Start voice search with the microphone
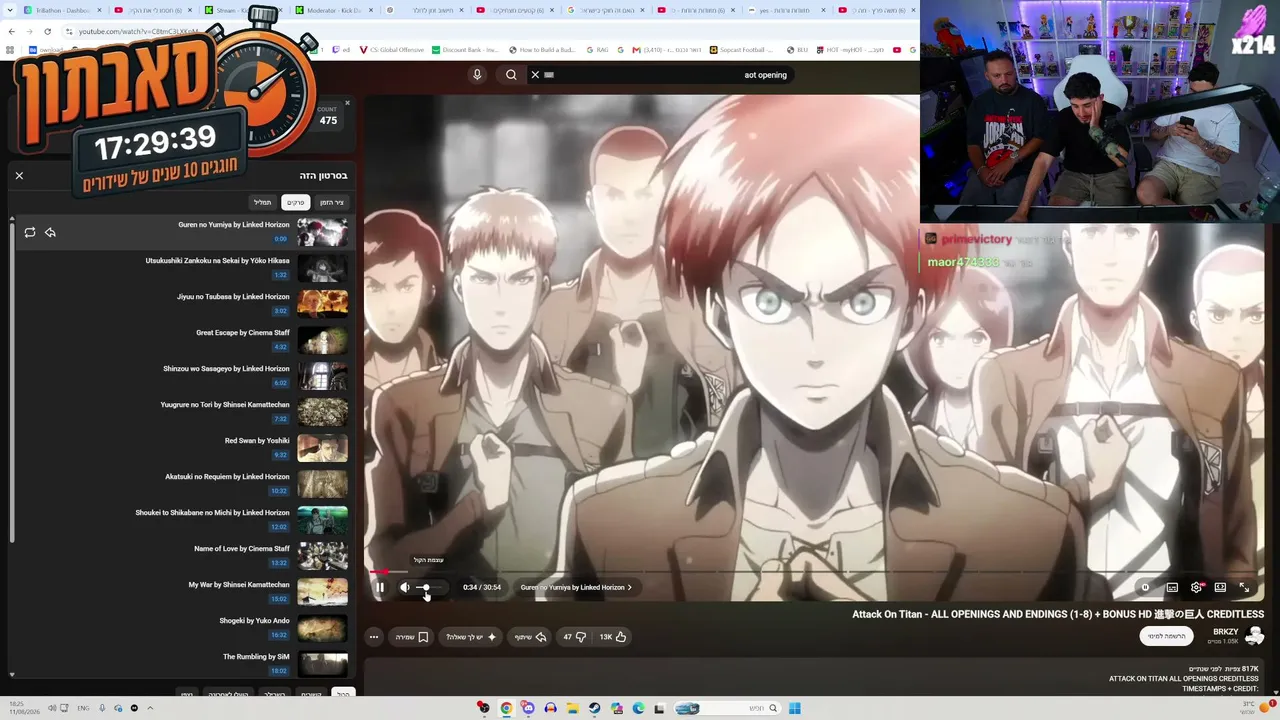 [x=477, y=75]
